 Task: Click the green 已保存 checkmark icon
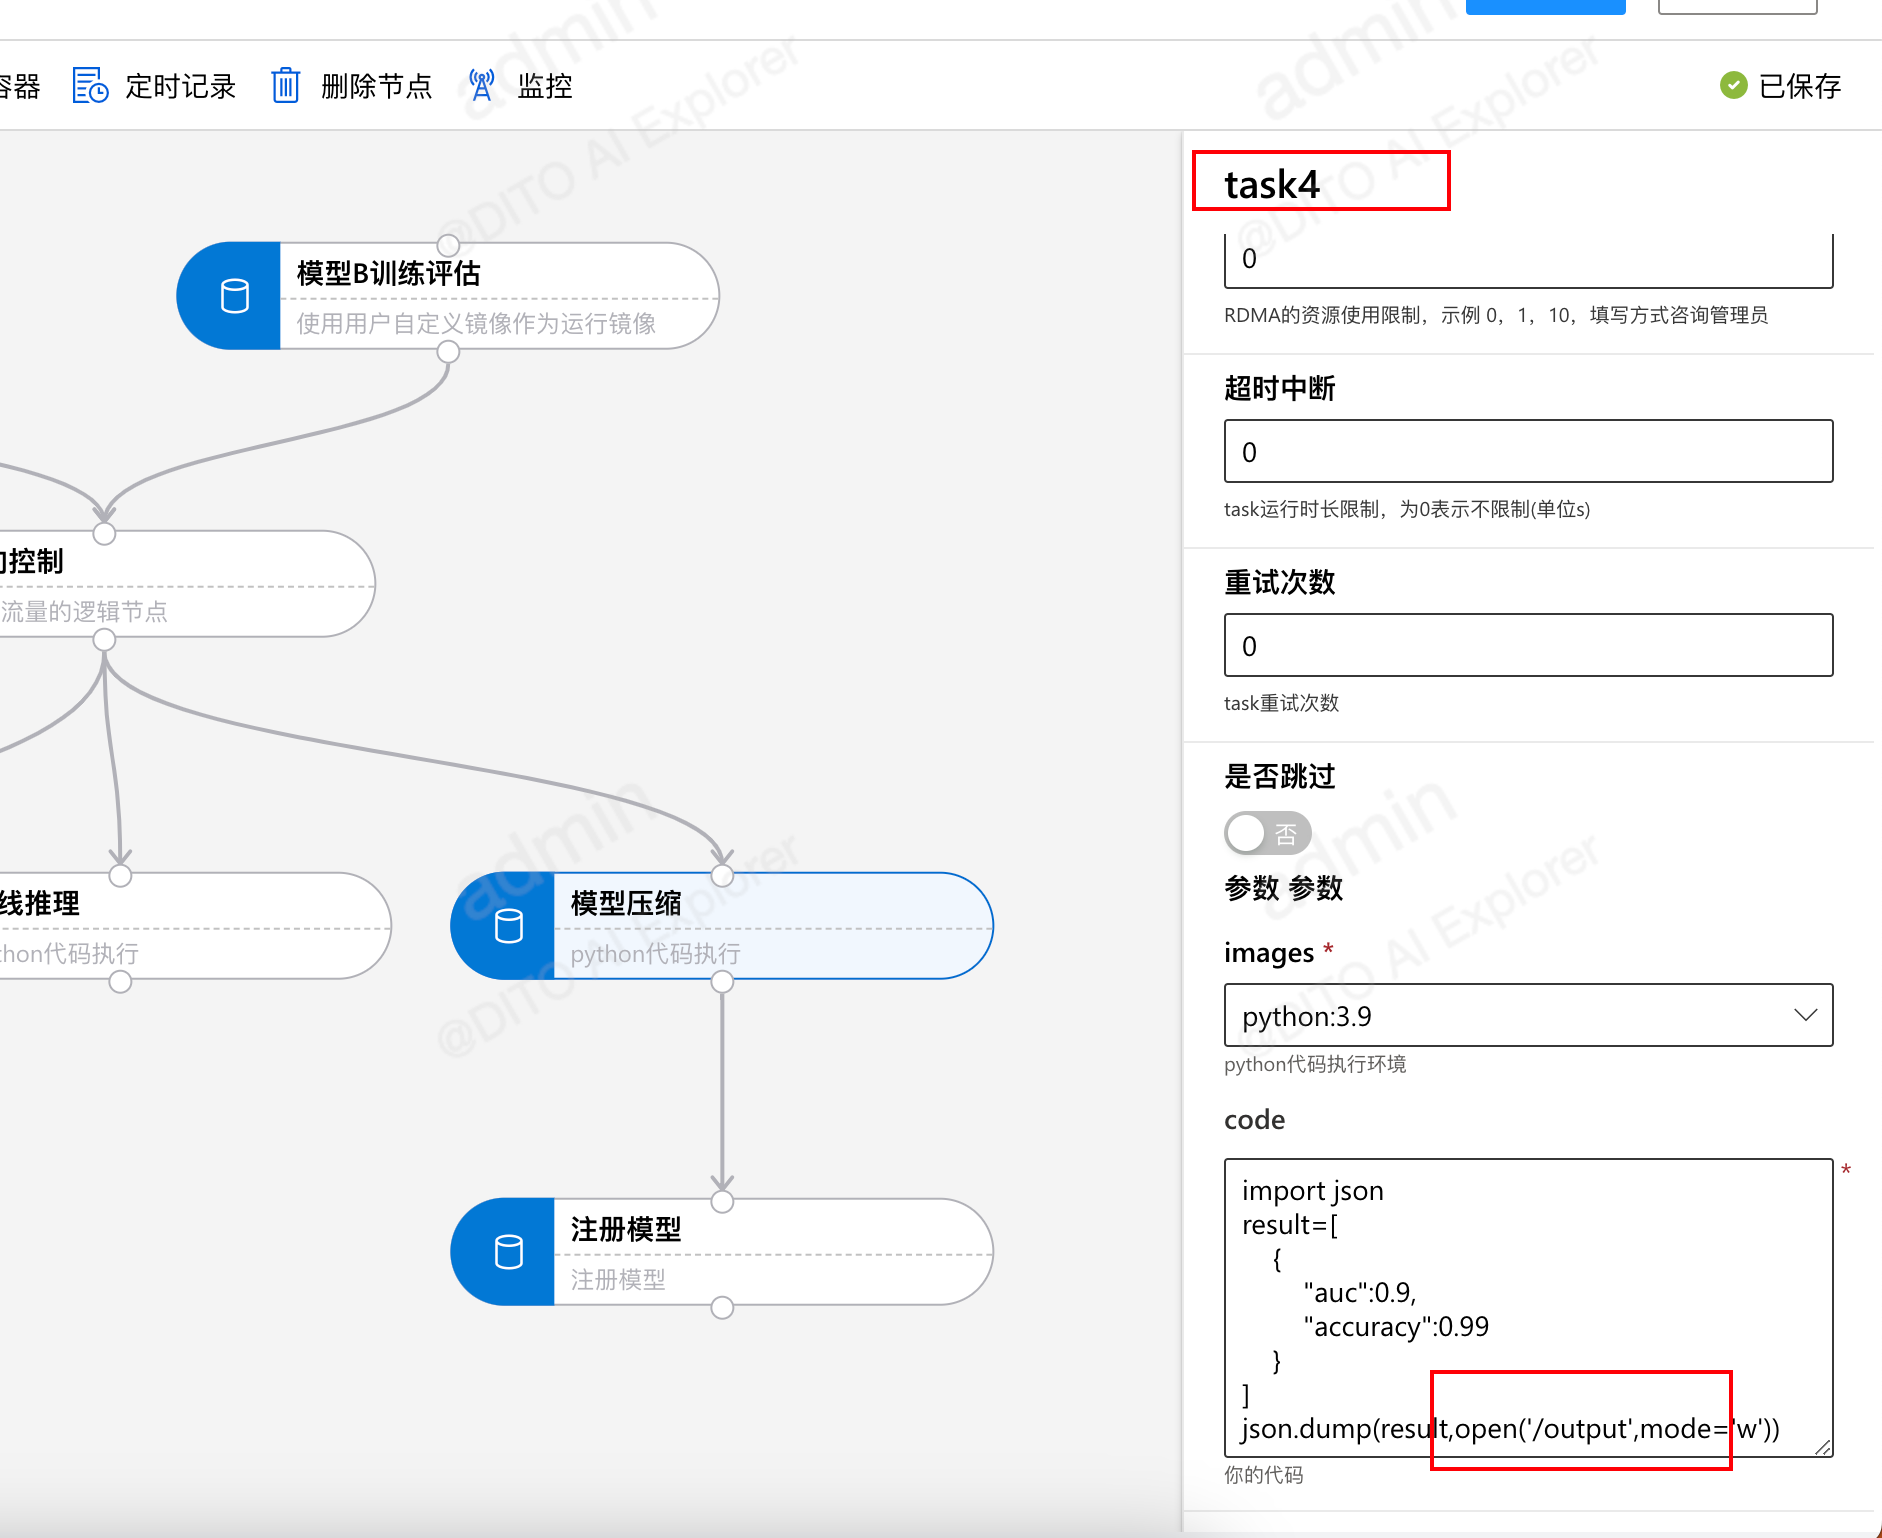click(x=1734, y=86)
